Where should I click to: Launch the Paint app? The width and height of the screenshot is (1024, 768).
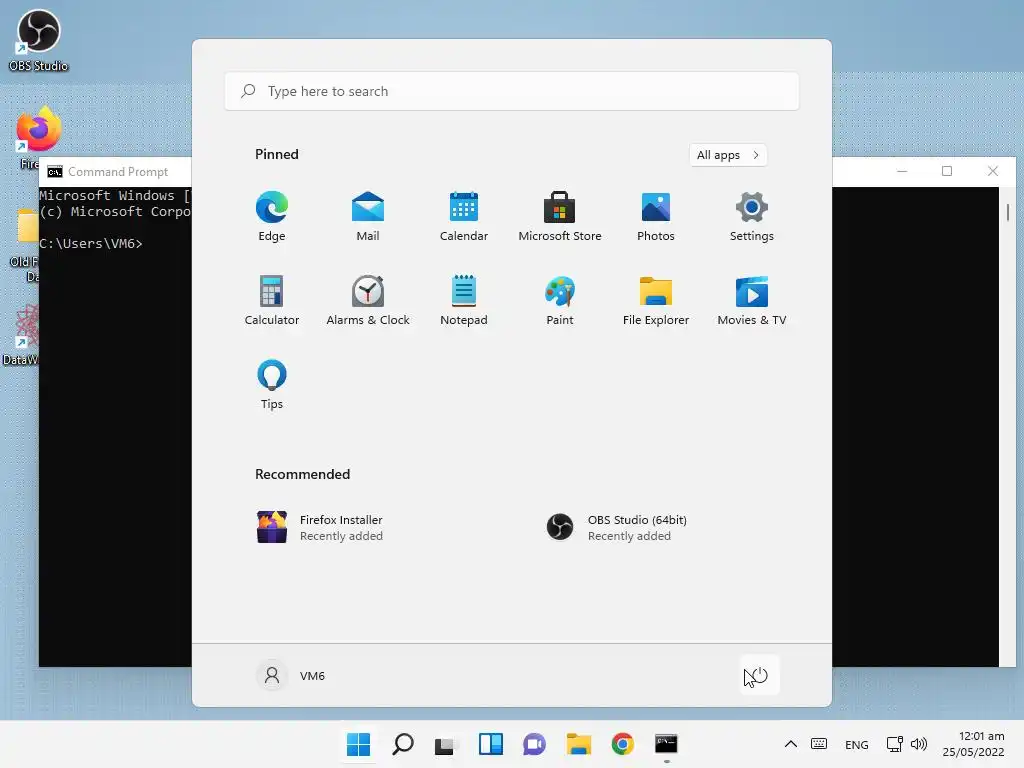560,300
